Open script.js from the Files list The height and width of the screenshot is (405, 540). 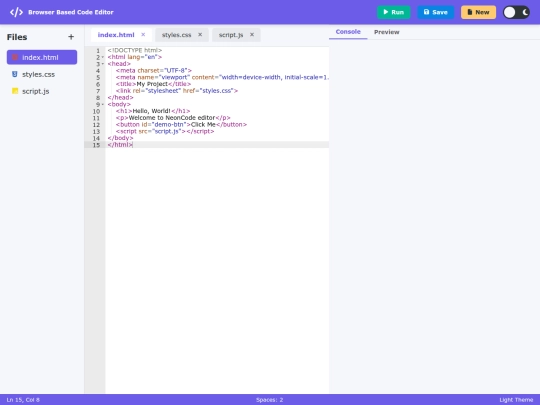42,91
